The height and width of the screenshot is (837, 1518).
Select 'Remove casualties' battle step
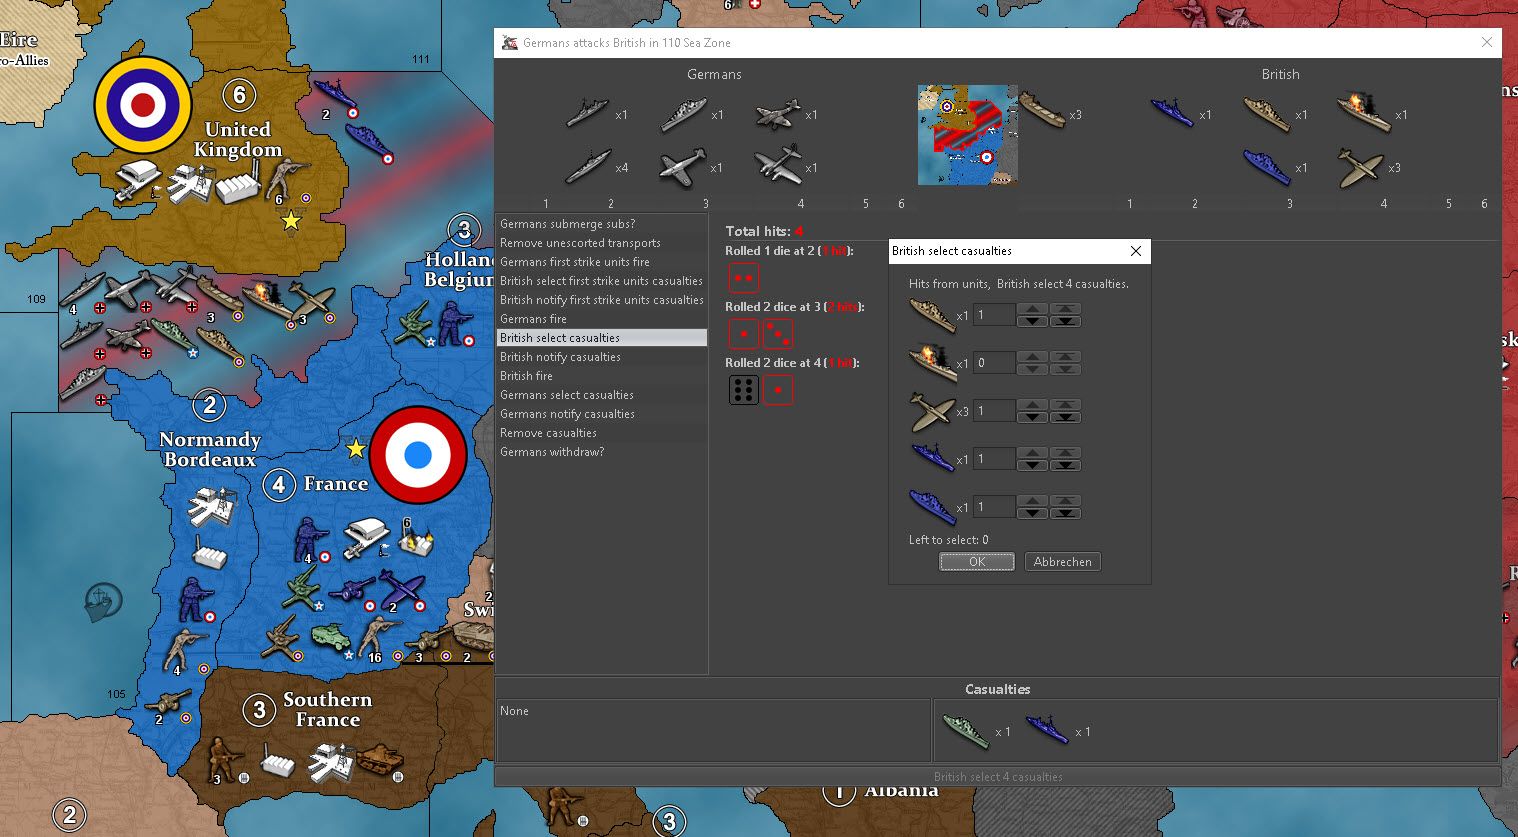[x=602, y=433]
